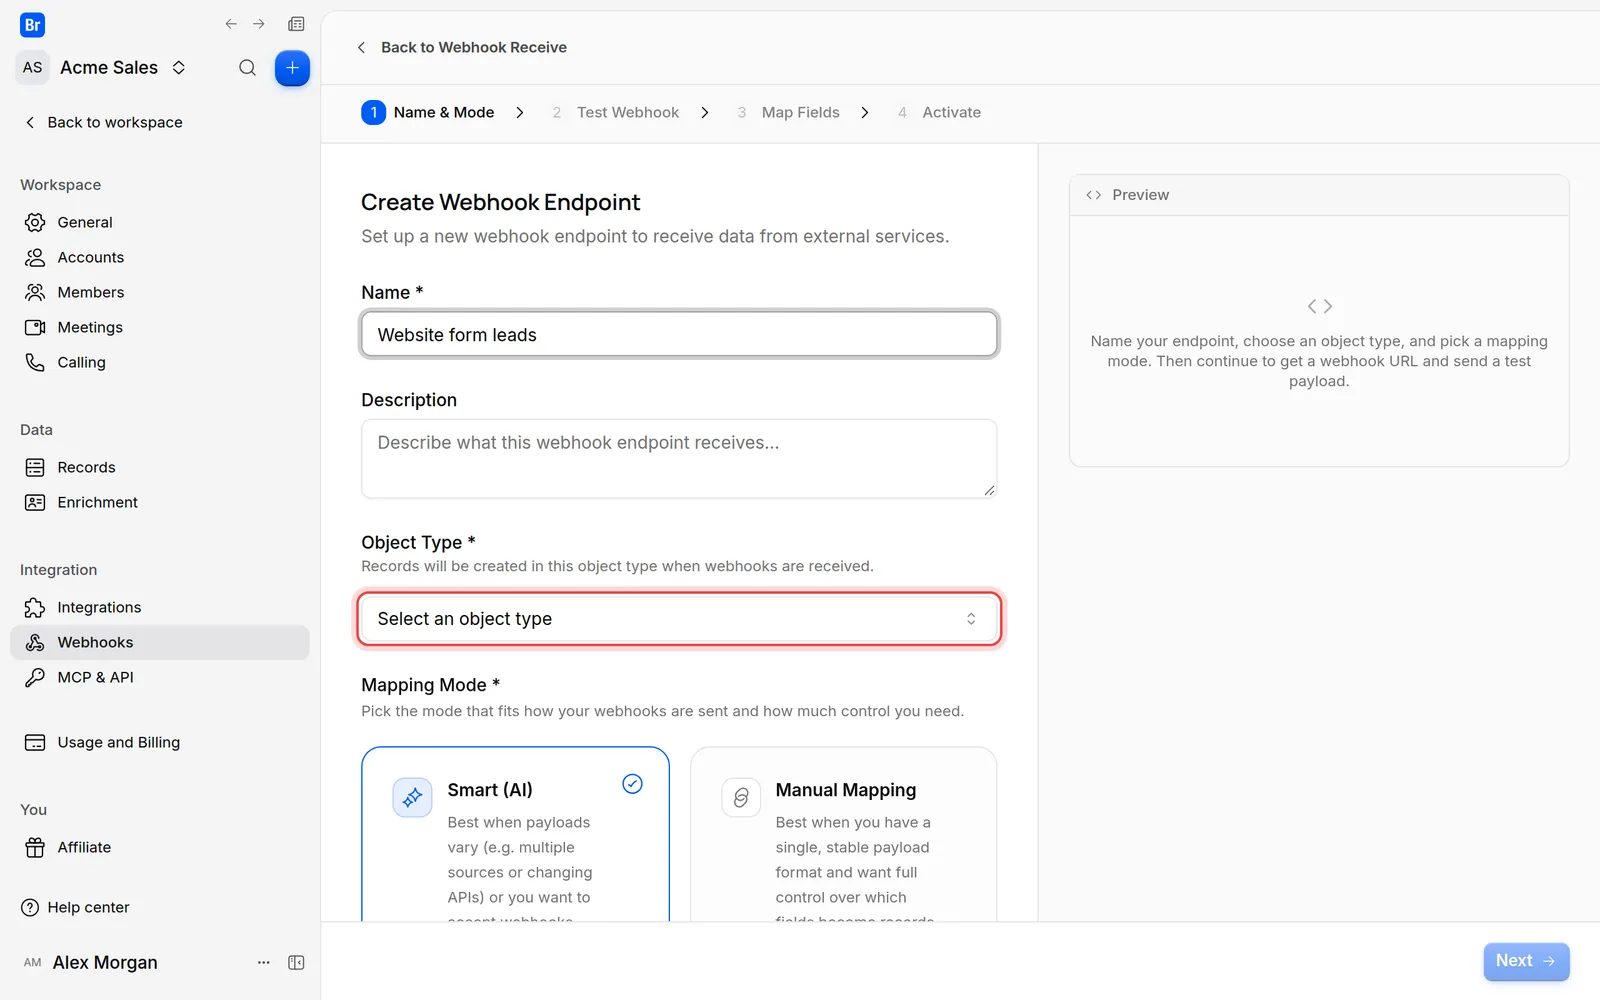Viewport: 1600px width, 1000px height.
Task: Open the Records data page
Action: pos(160,467)
